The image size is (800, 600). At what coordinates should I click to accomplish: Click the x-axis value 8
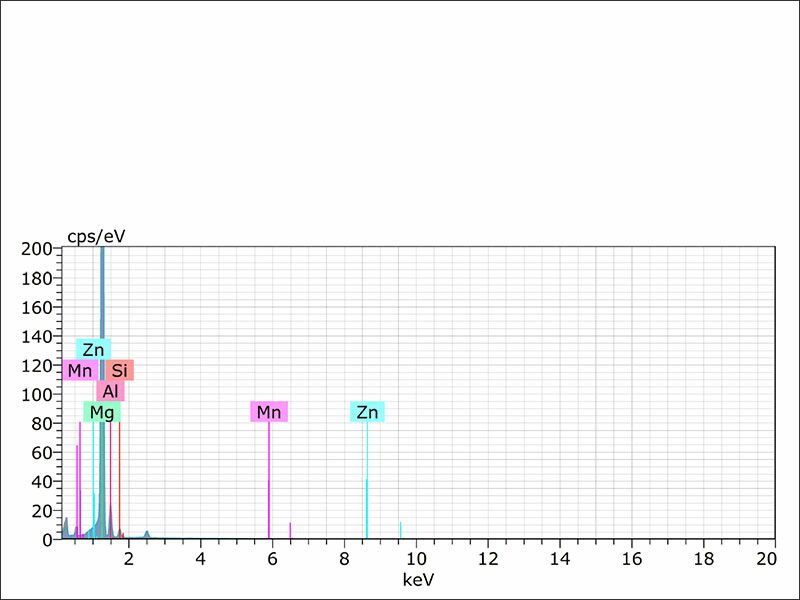click(344, 559)
